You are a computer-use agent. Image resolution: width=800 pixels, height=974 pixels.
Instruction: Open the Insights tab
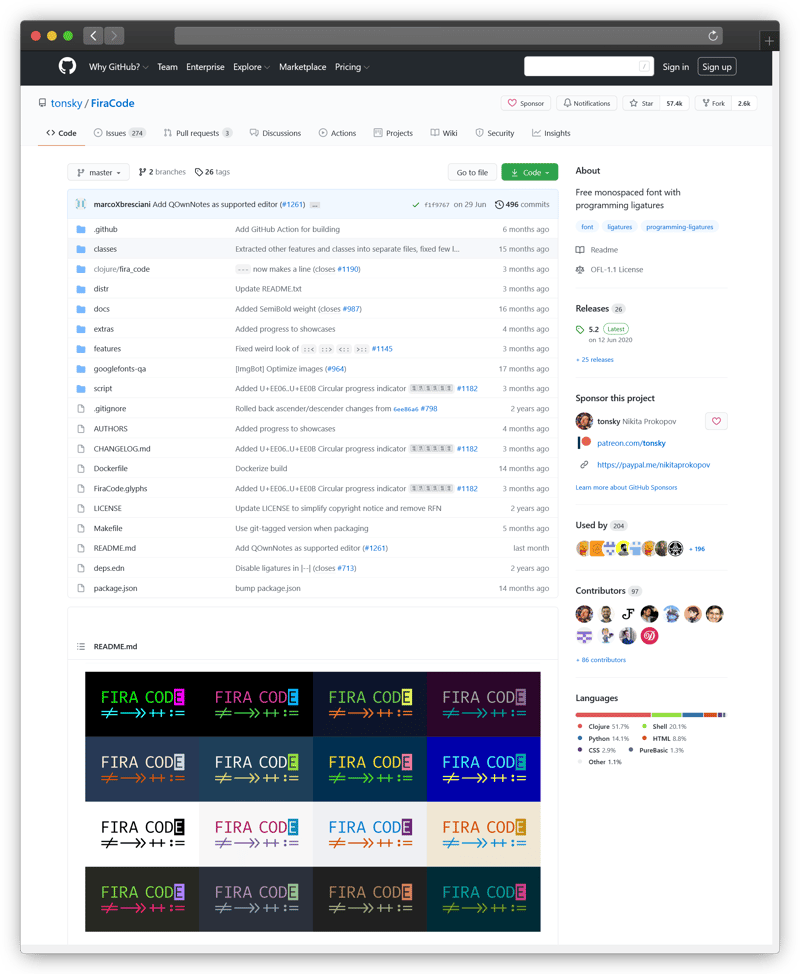point(551,133)
